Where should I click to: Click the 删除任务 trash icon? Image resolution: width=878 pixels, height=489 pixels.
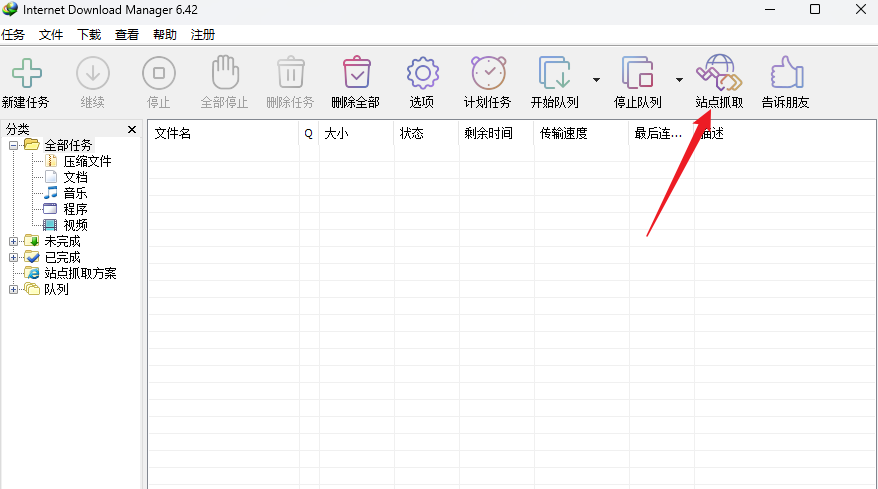pyautogui.click(x=291, y=72)
